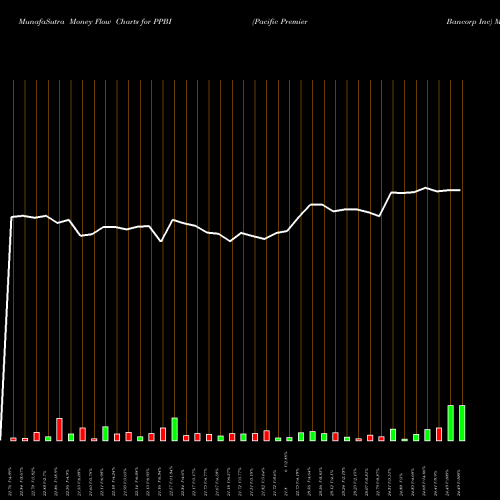
Task: Click the '(Pacific Premier' title text
Action: (280, 22)
